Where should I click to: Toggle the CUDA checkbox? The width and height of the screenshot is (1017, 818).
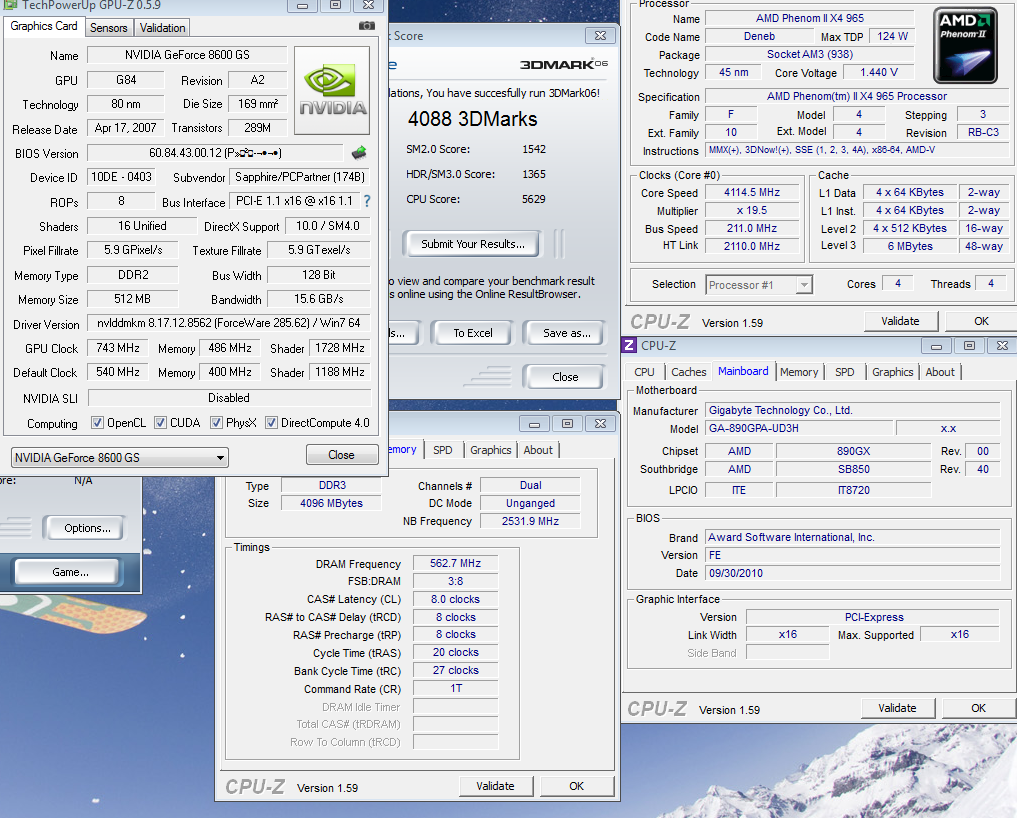(x=160, y=423)
